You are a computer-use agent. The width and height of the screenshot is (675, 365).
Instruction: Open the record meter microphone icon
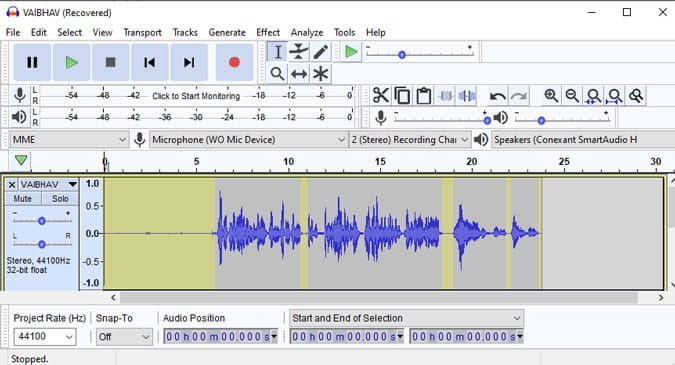click(x=19, y=95)
